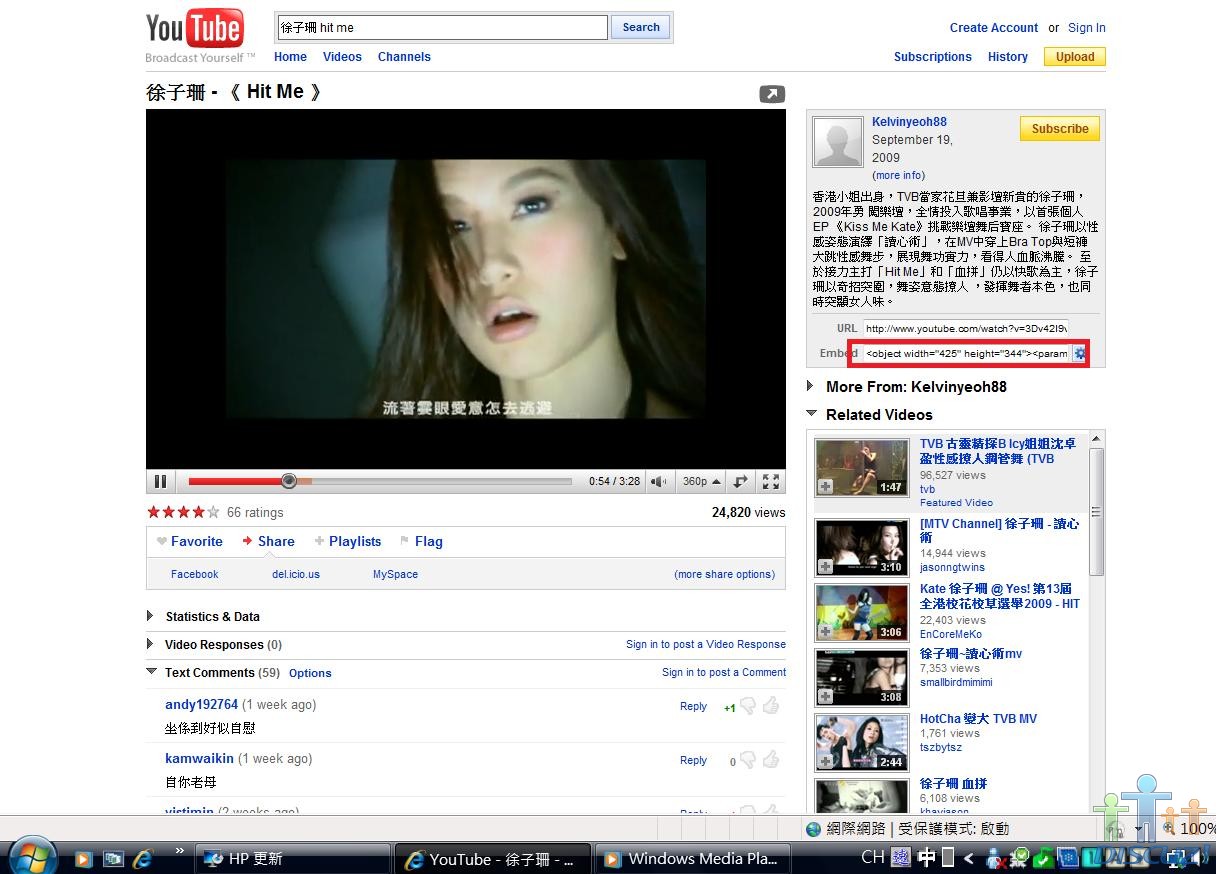1216x874 pixels.
Task: Thumbs down andy192764's comment
Action: tap(748, 706)
